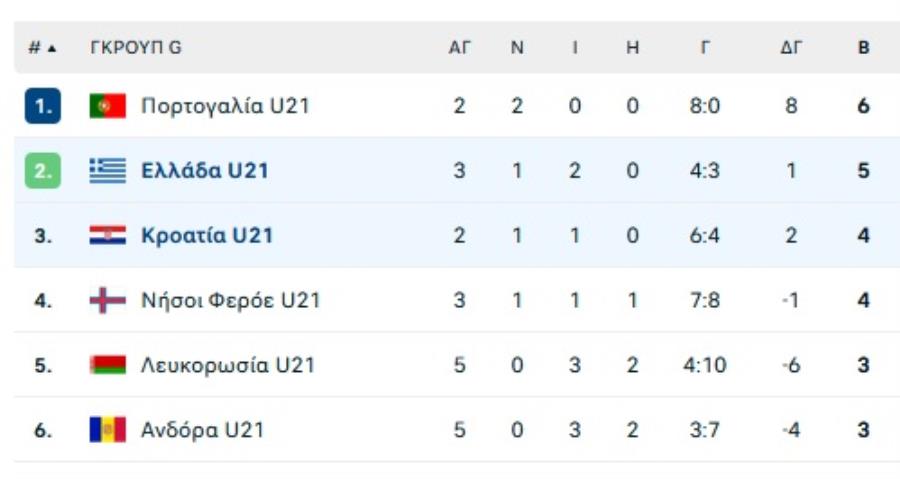The width and height of the screenshot is (900, 479).
Task: Click the green rank 2 badge
Action: click(42, 171)
